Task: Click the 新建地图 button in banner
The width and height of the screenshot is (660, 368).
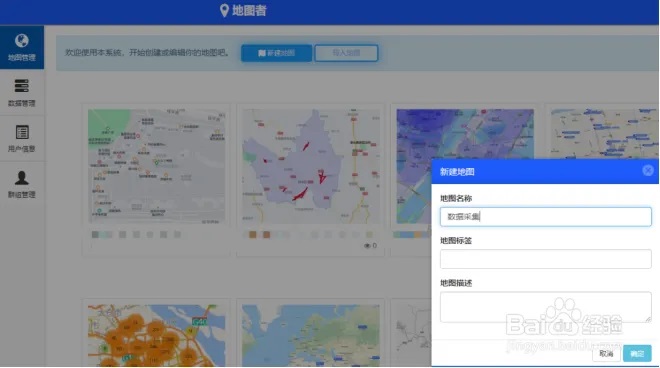Action: (x=277, y=53)
